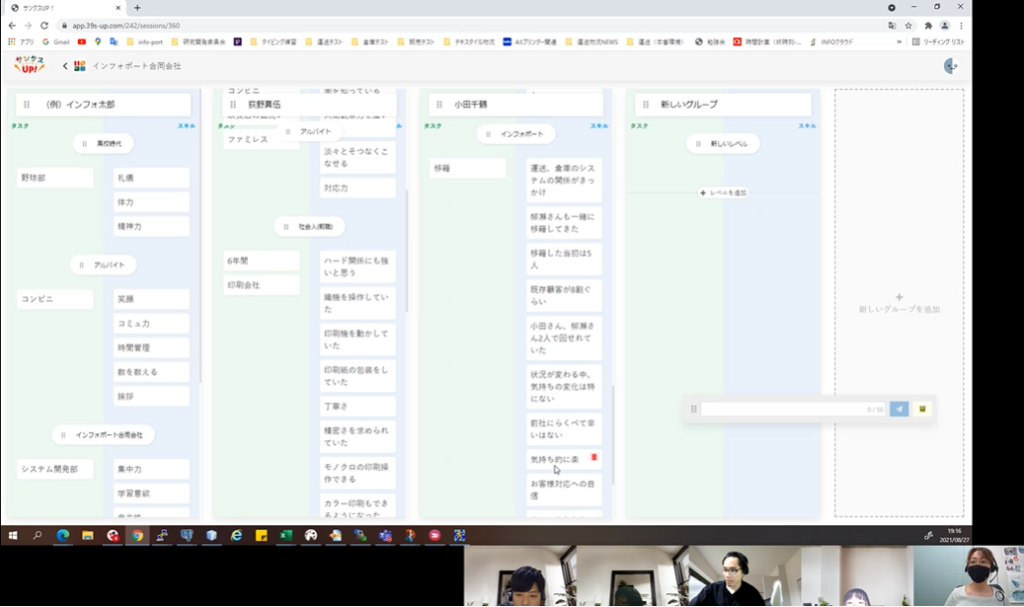Open Internet Explorer from the taskbar
Screen dimensions: 1024x607
236,536
